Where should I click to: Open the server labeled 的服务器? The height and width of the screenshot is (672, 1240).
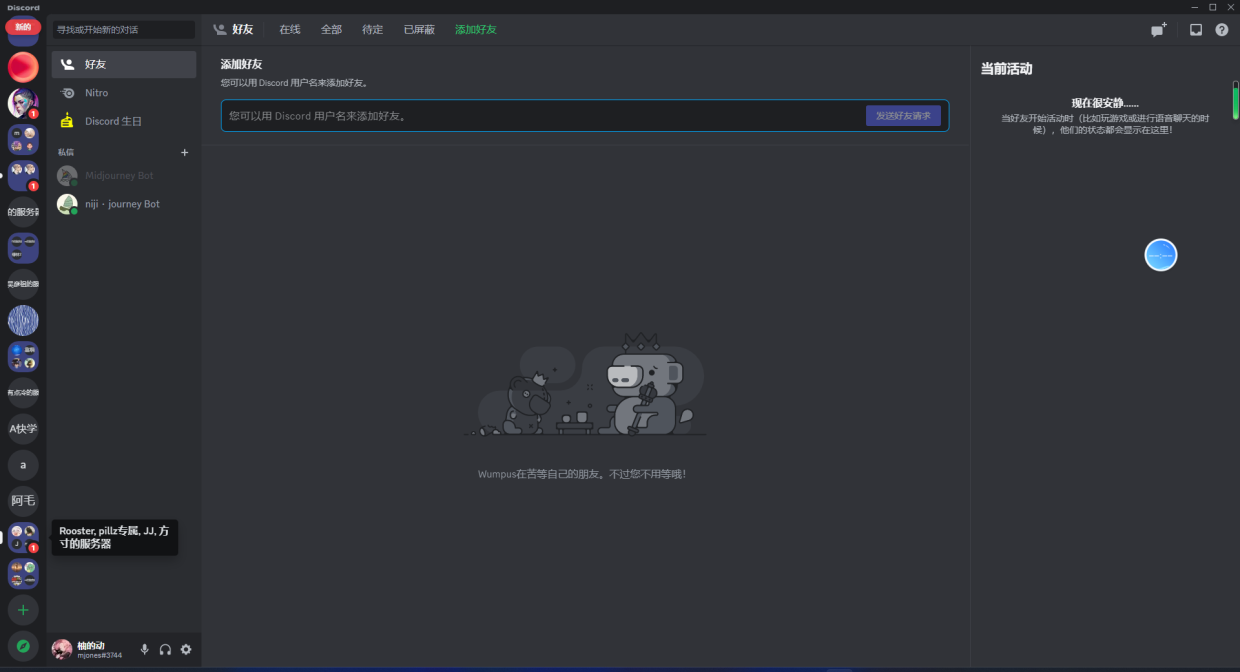pos(23,212)
